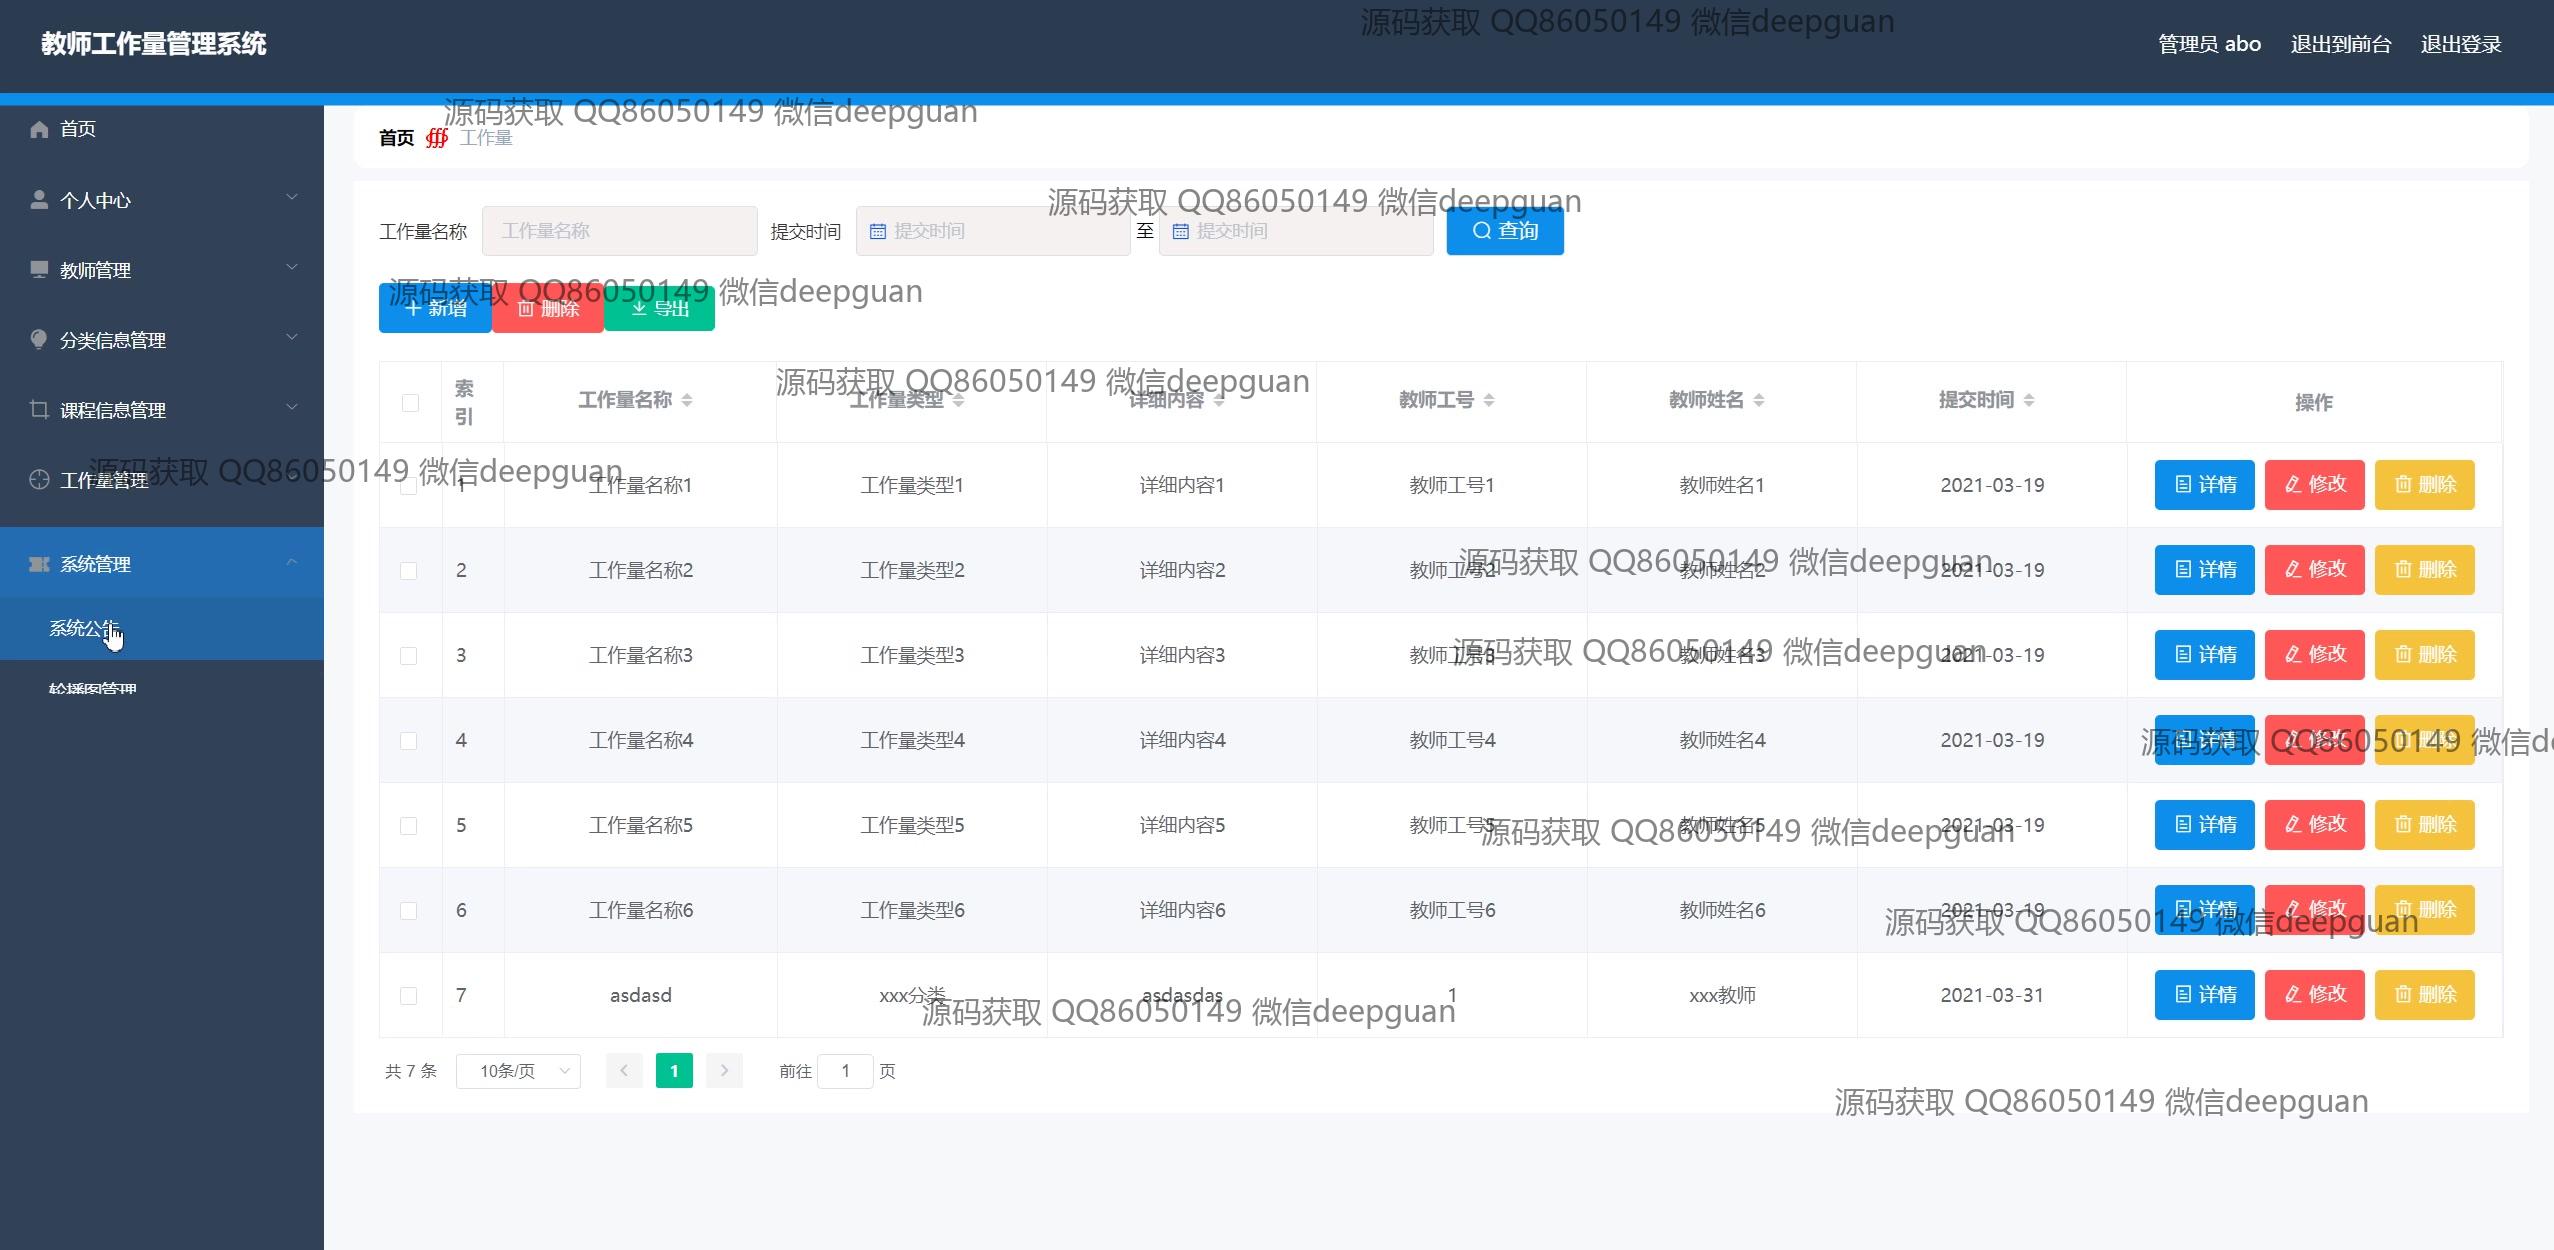Image resolution: width=2554 pixels, height=1250 pixels.
Task: Click the monitor icon beside 教师管理
Action: click(39, 270)
